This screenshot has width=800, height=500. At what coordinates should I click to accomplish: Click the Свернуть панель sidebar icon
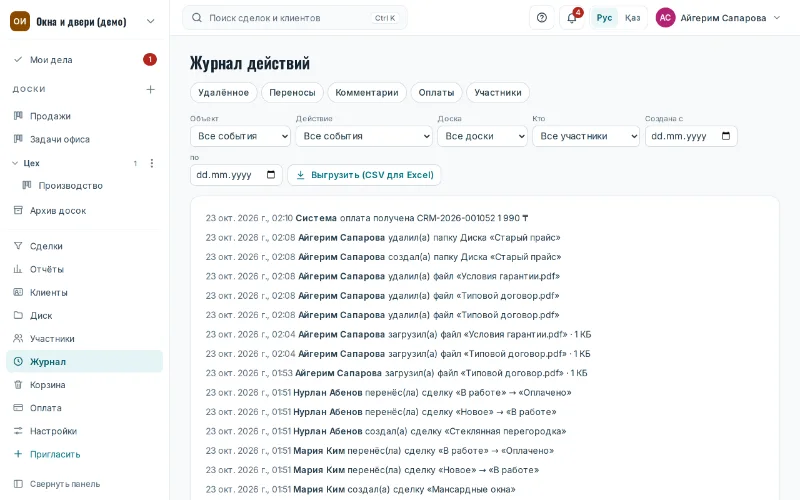(x=18, y=484)
